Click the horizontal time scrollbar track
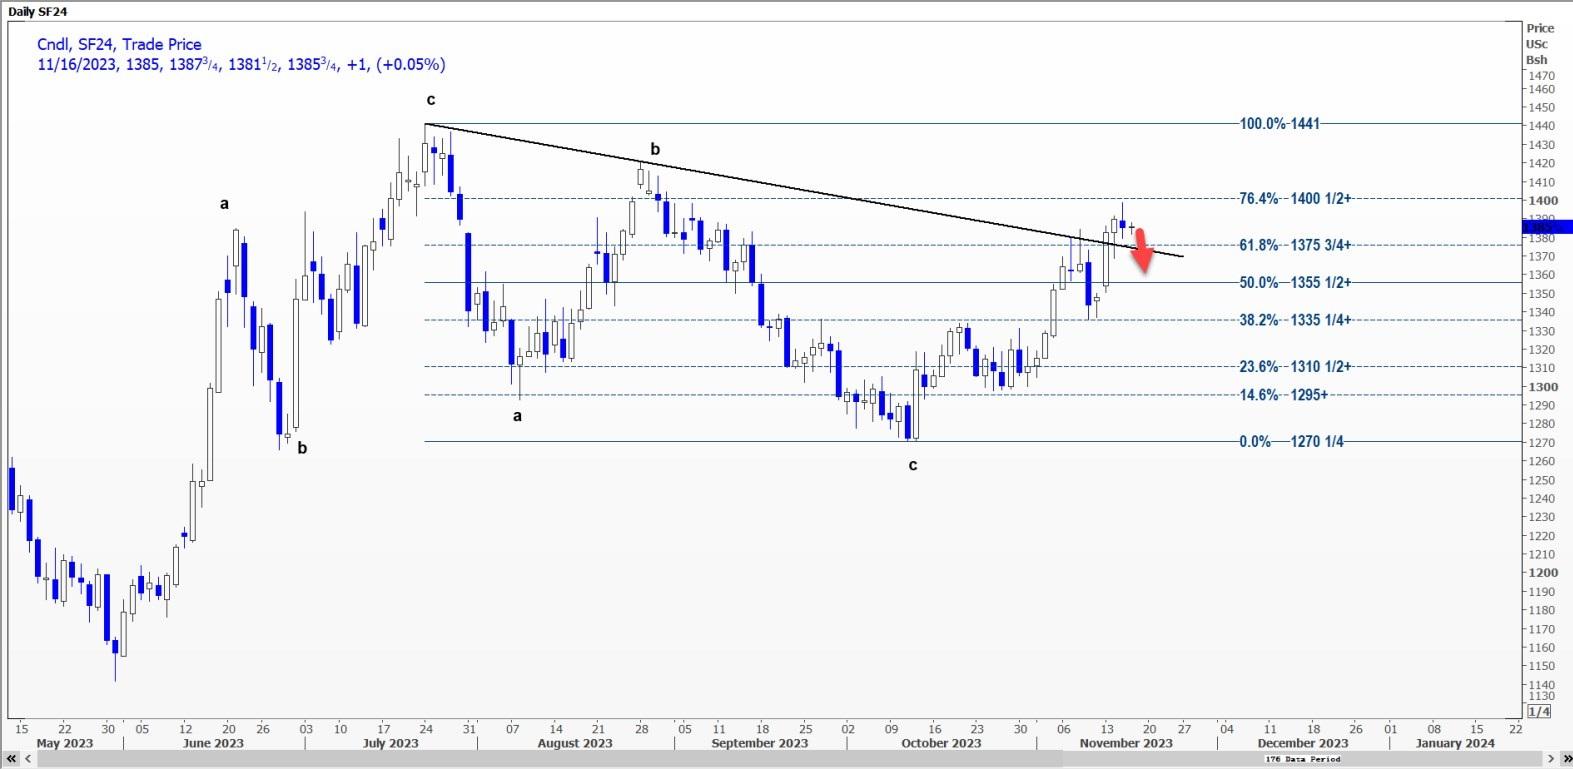Image resolution: width=1573 pixels, height=769 pixels. point(788,759)
